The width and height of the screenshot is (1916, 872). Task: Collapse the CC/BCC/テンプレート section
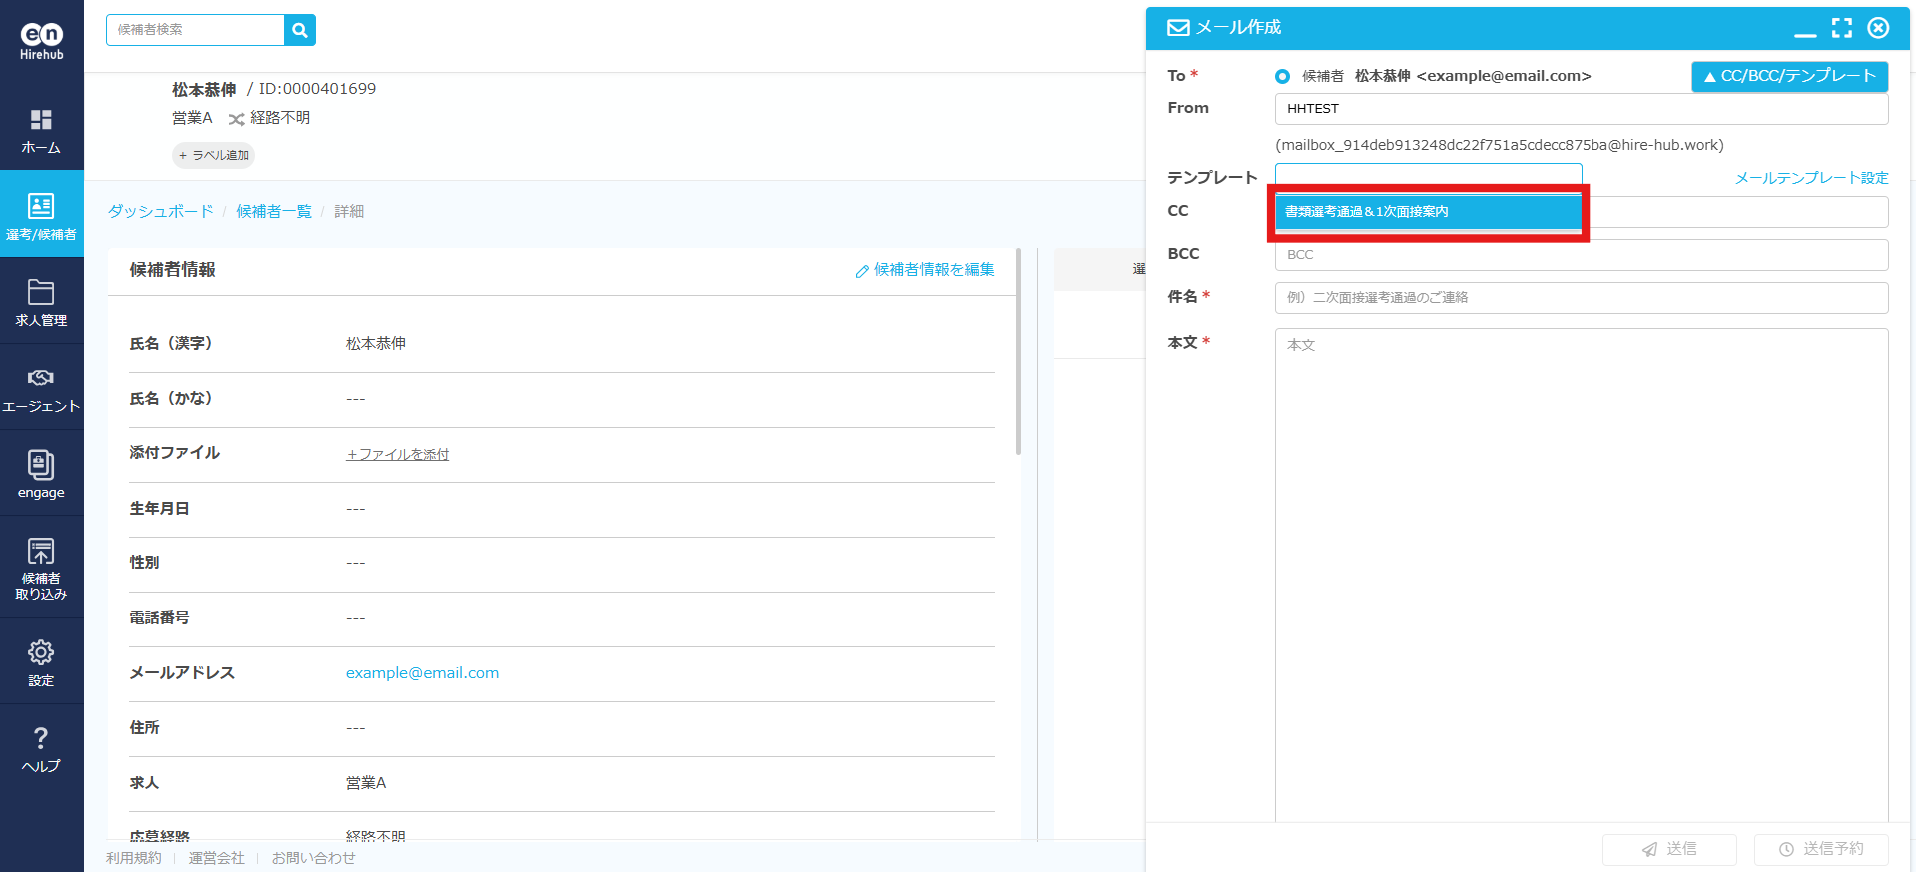[x=1788, y=76]
